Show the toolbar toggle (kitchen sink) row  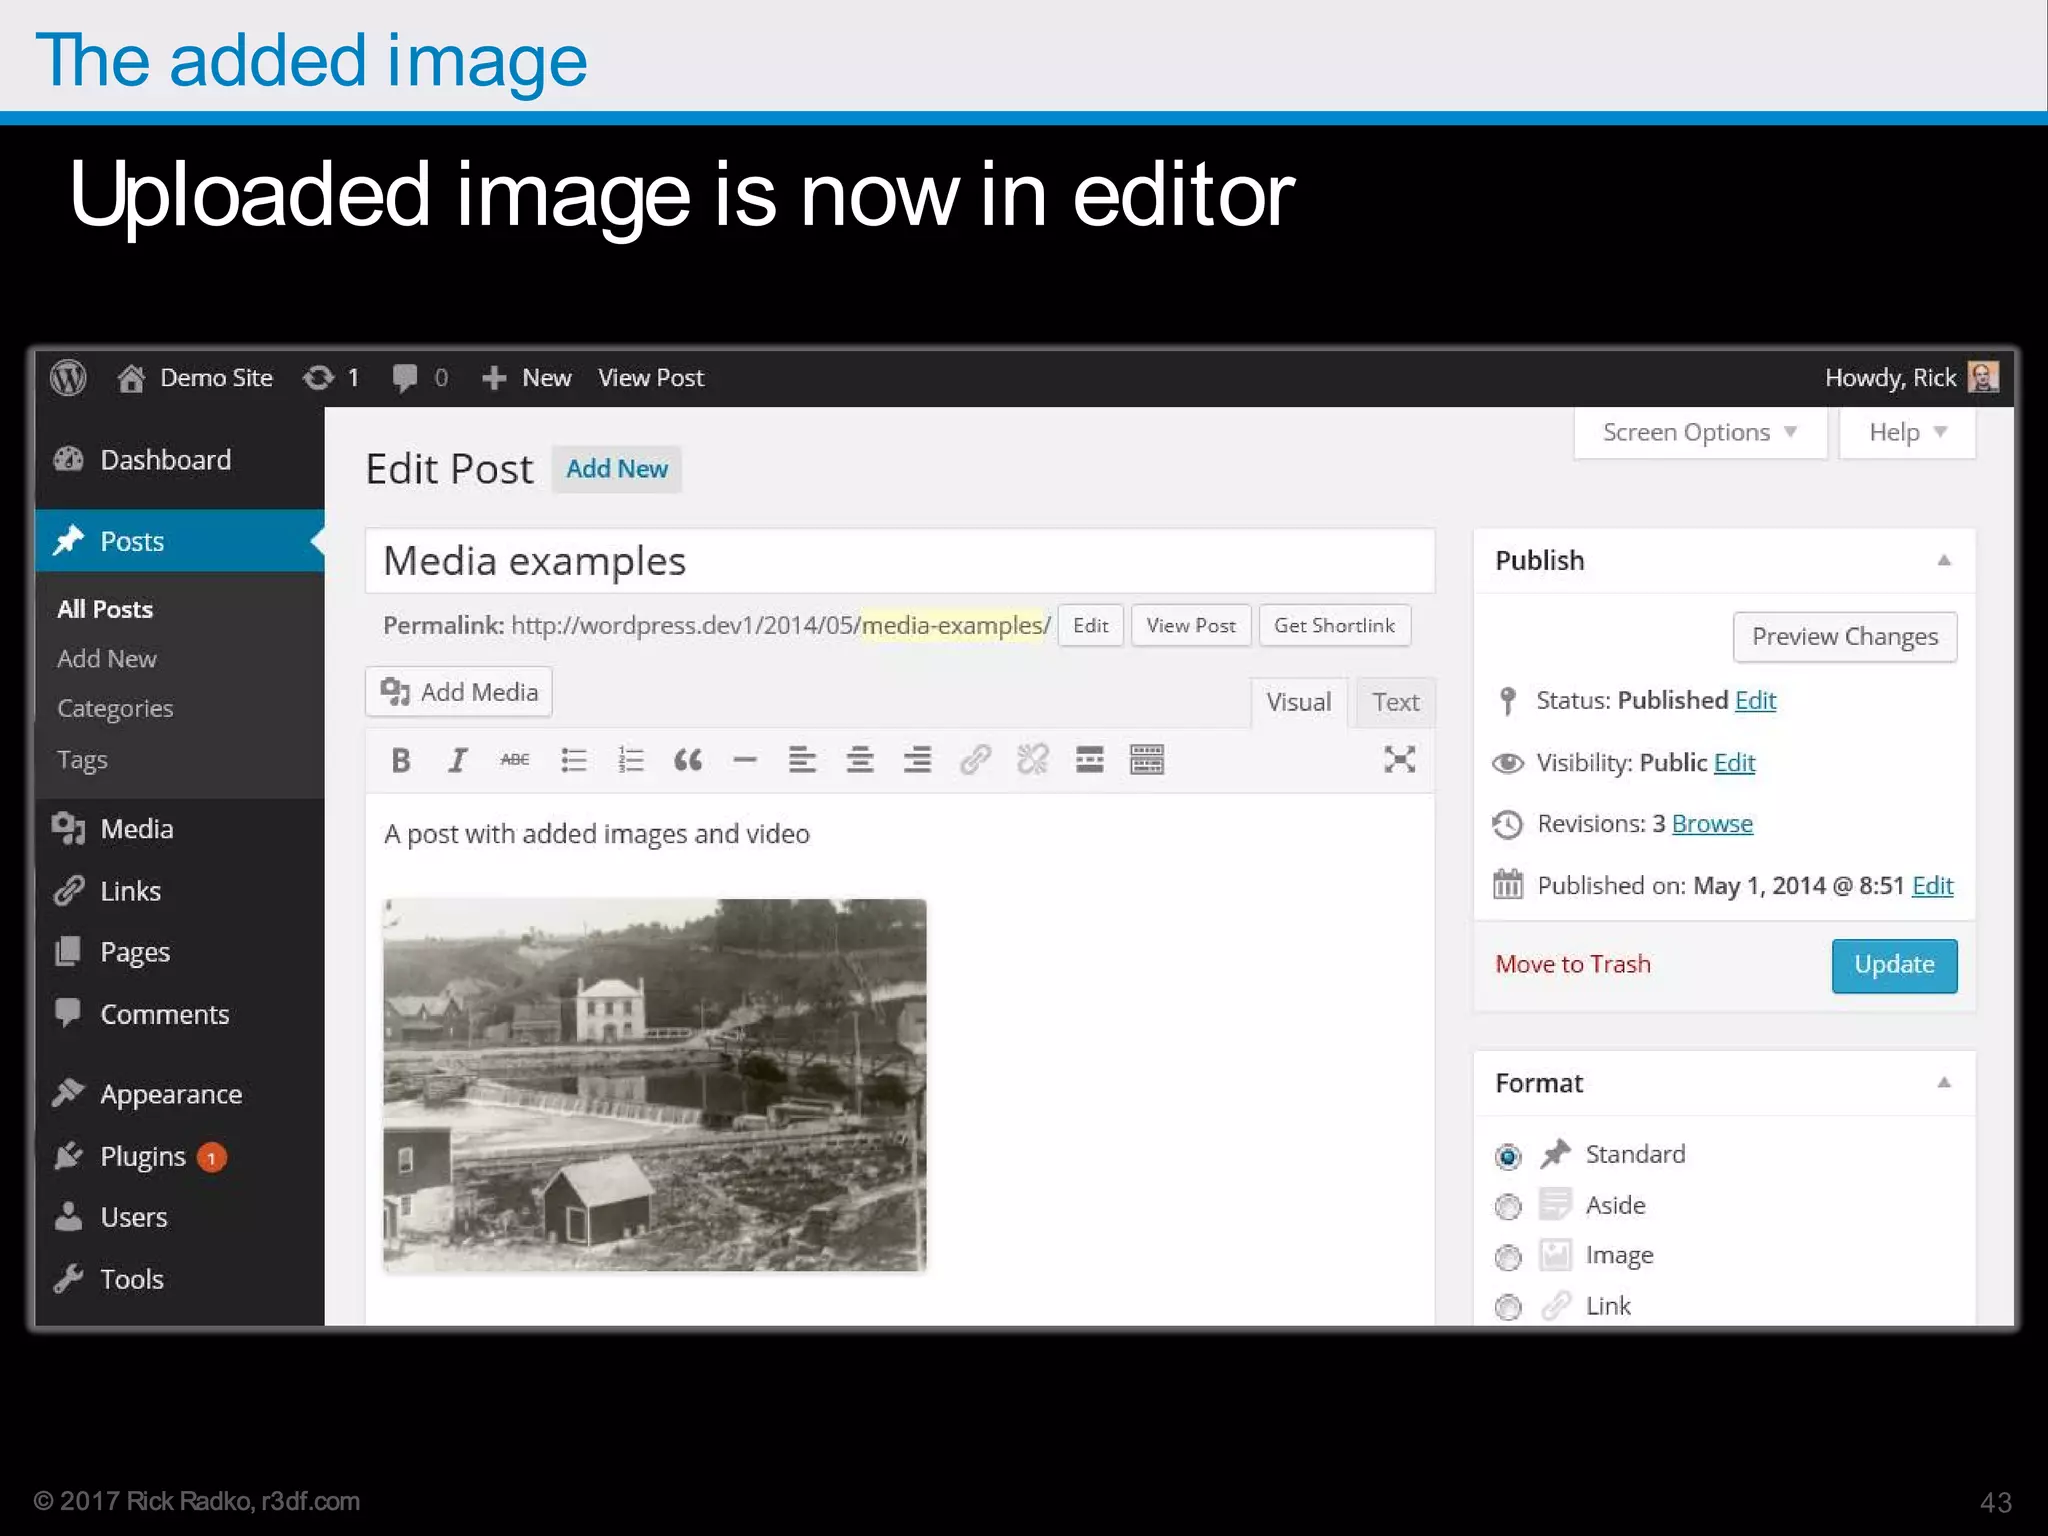(x=1147, y=760)
